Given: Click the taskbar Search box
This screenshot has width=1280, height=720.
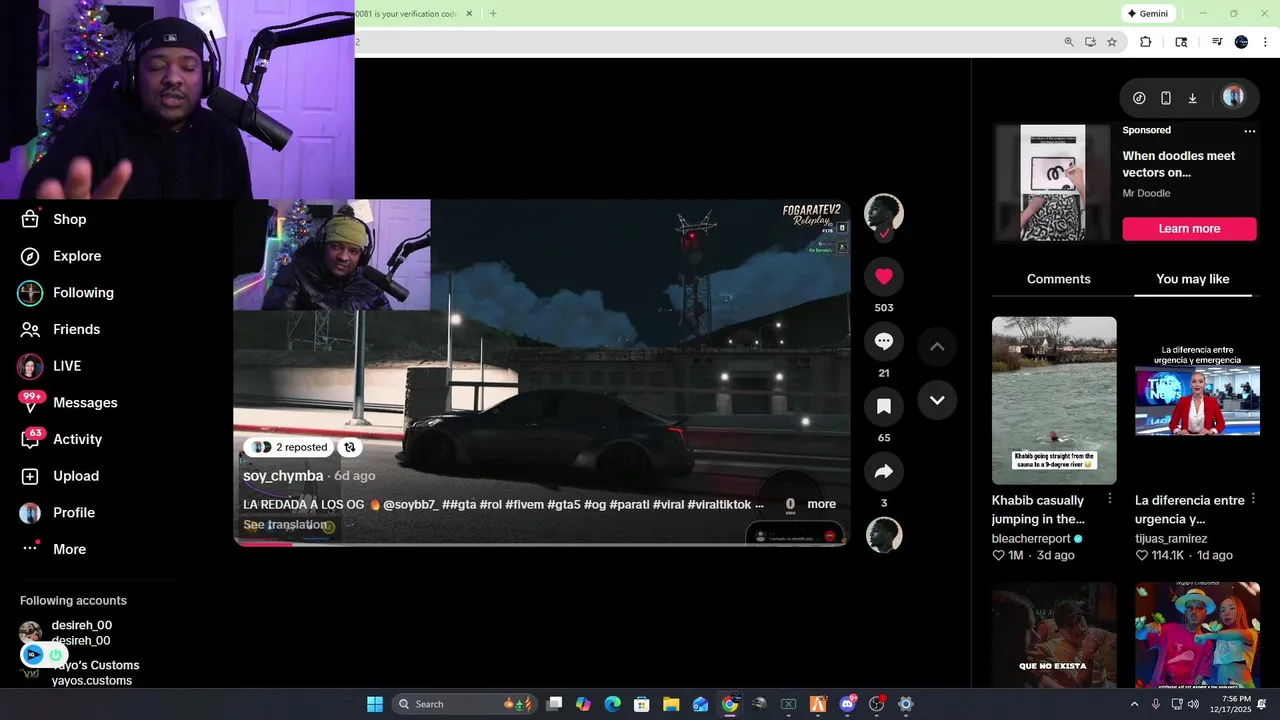Looking at the screenshot, I should coord(466,704).
